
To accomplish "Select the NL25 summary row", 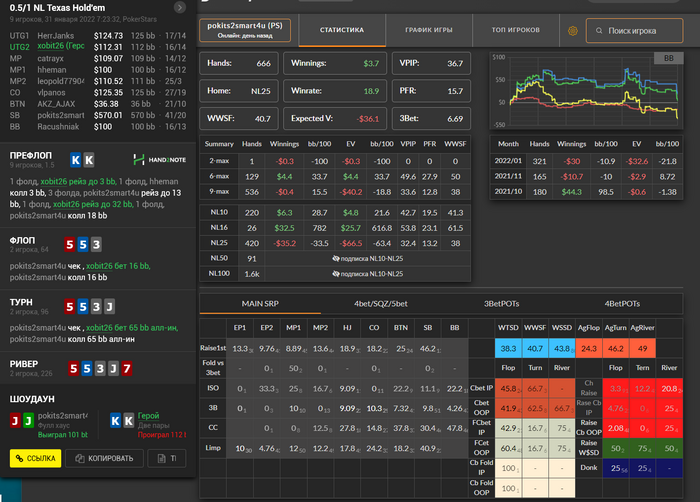I will coord(335,243).
